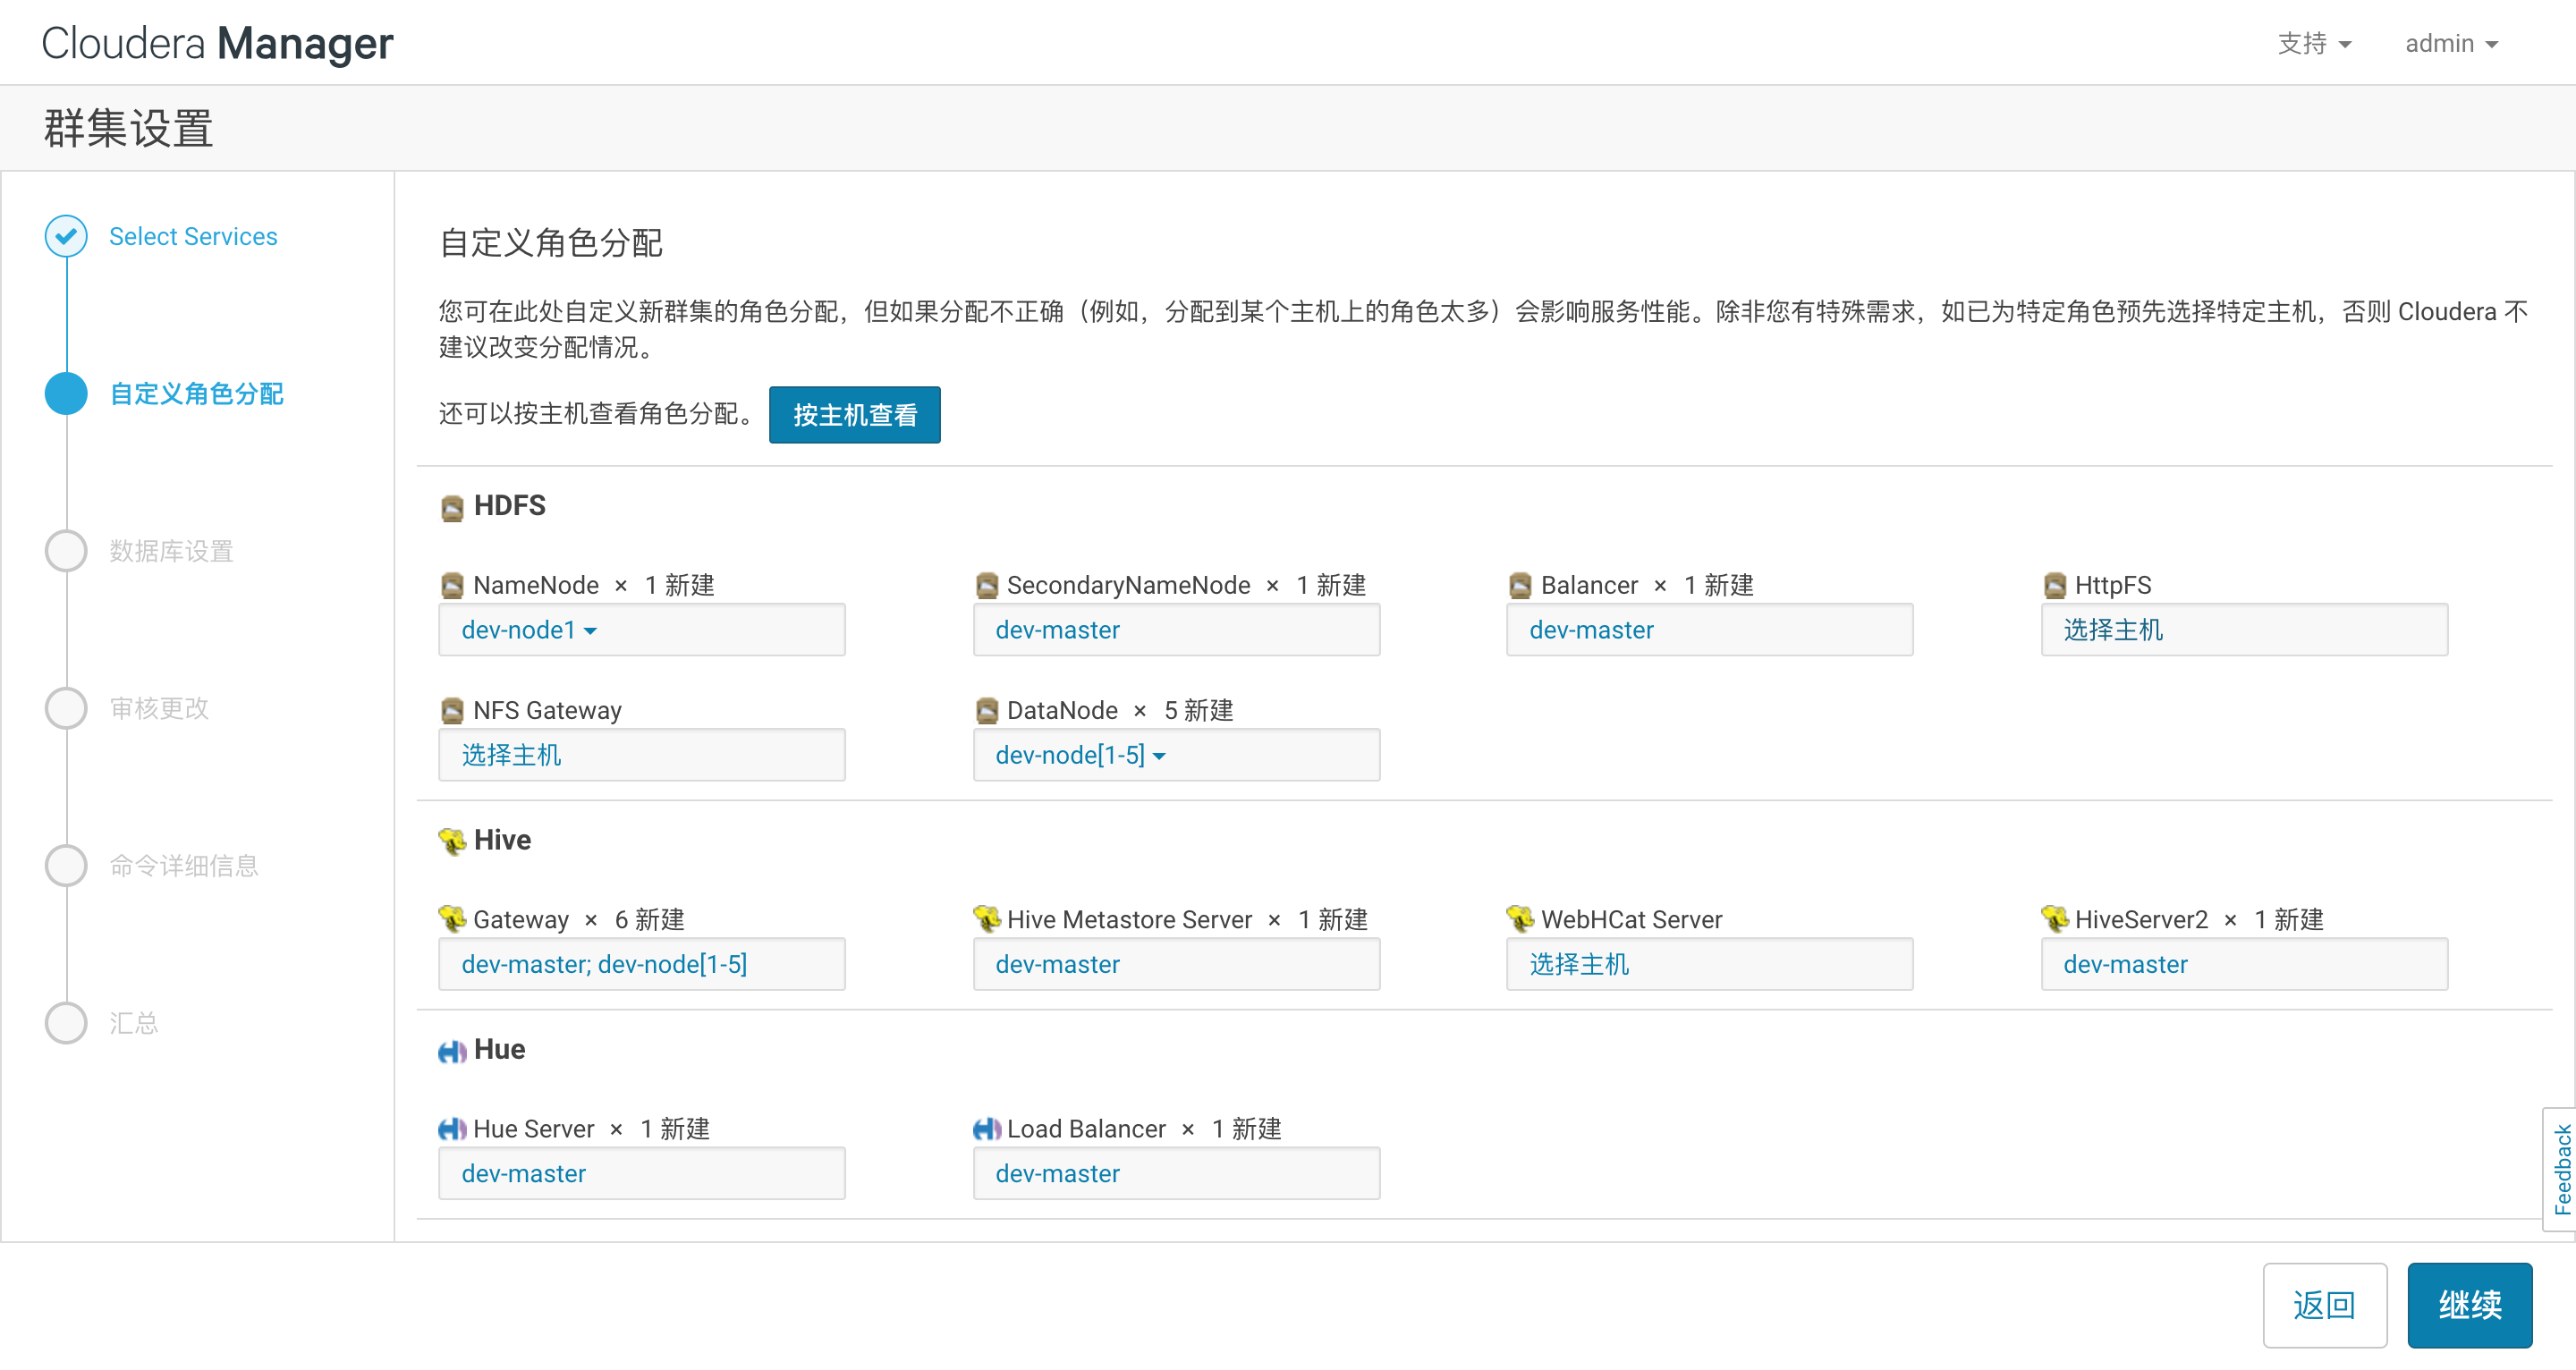Click the 数据库设置 step circle
The width and height of the screenshot is (2576, 1370).
point(66,551)
